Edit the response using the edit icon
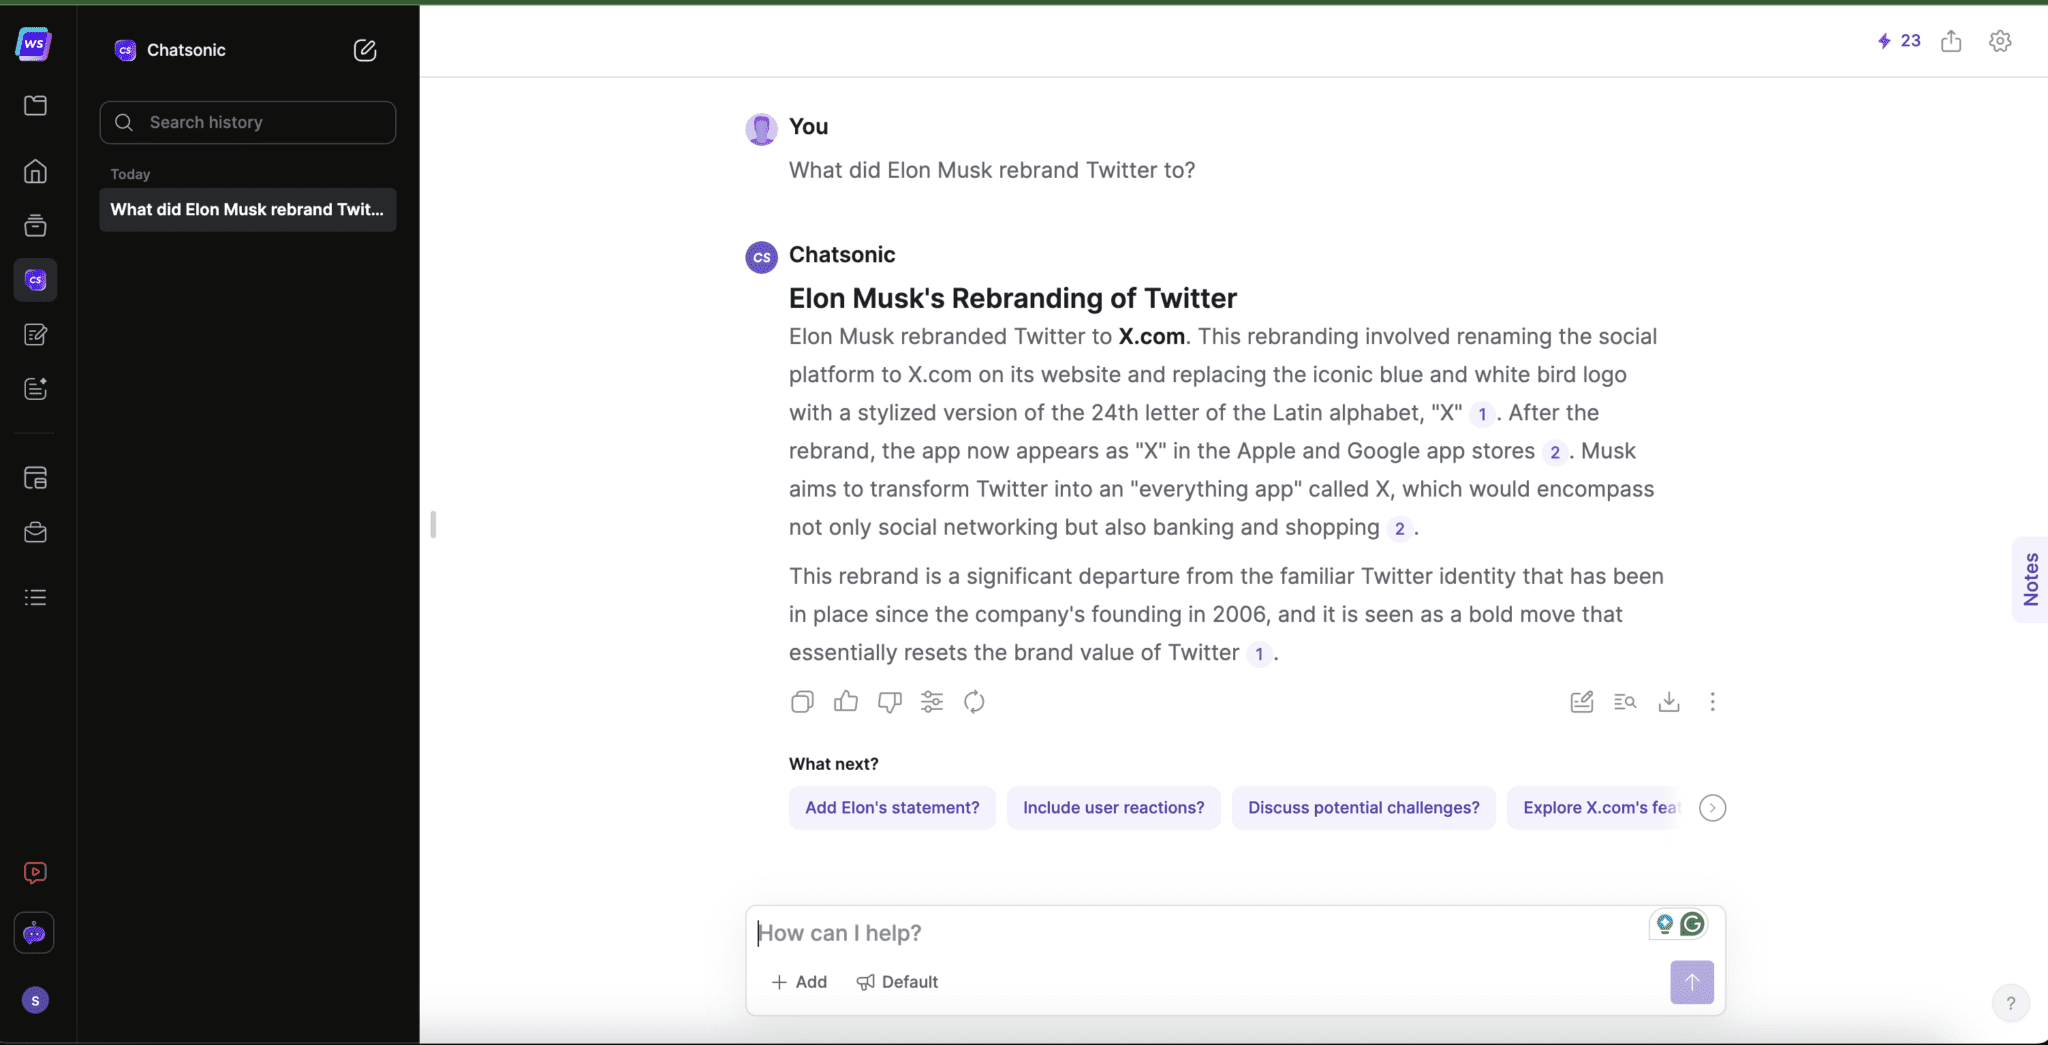 [1580, 701]
